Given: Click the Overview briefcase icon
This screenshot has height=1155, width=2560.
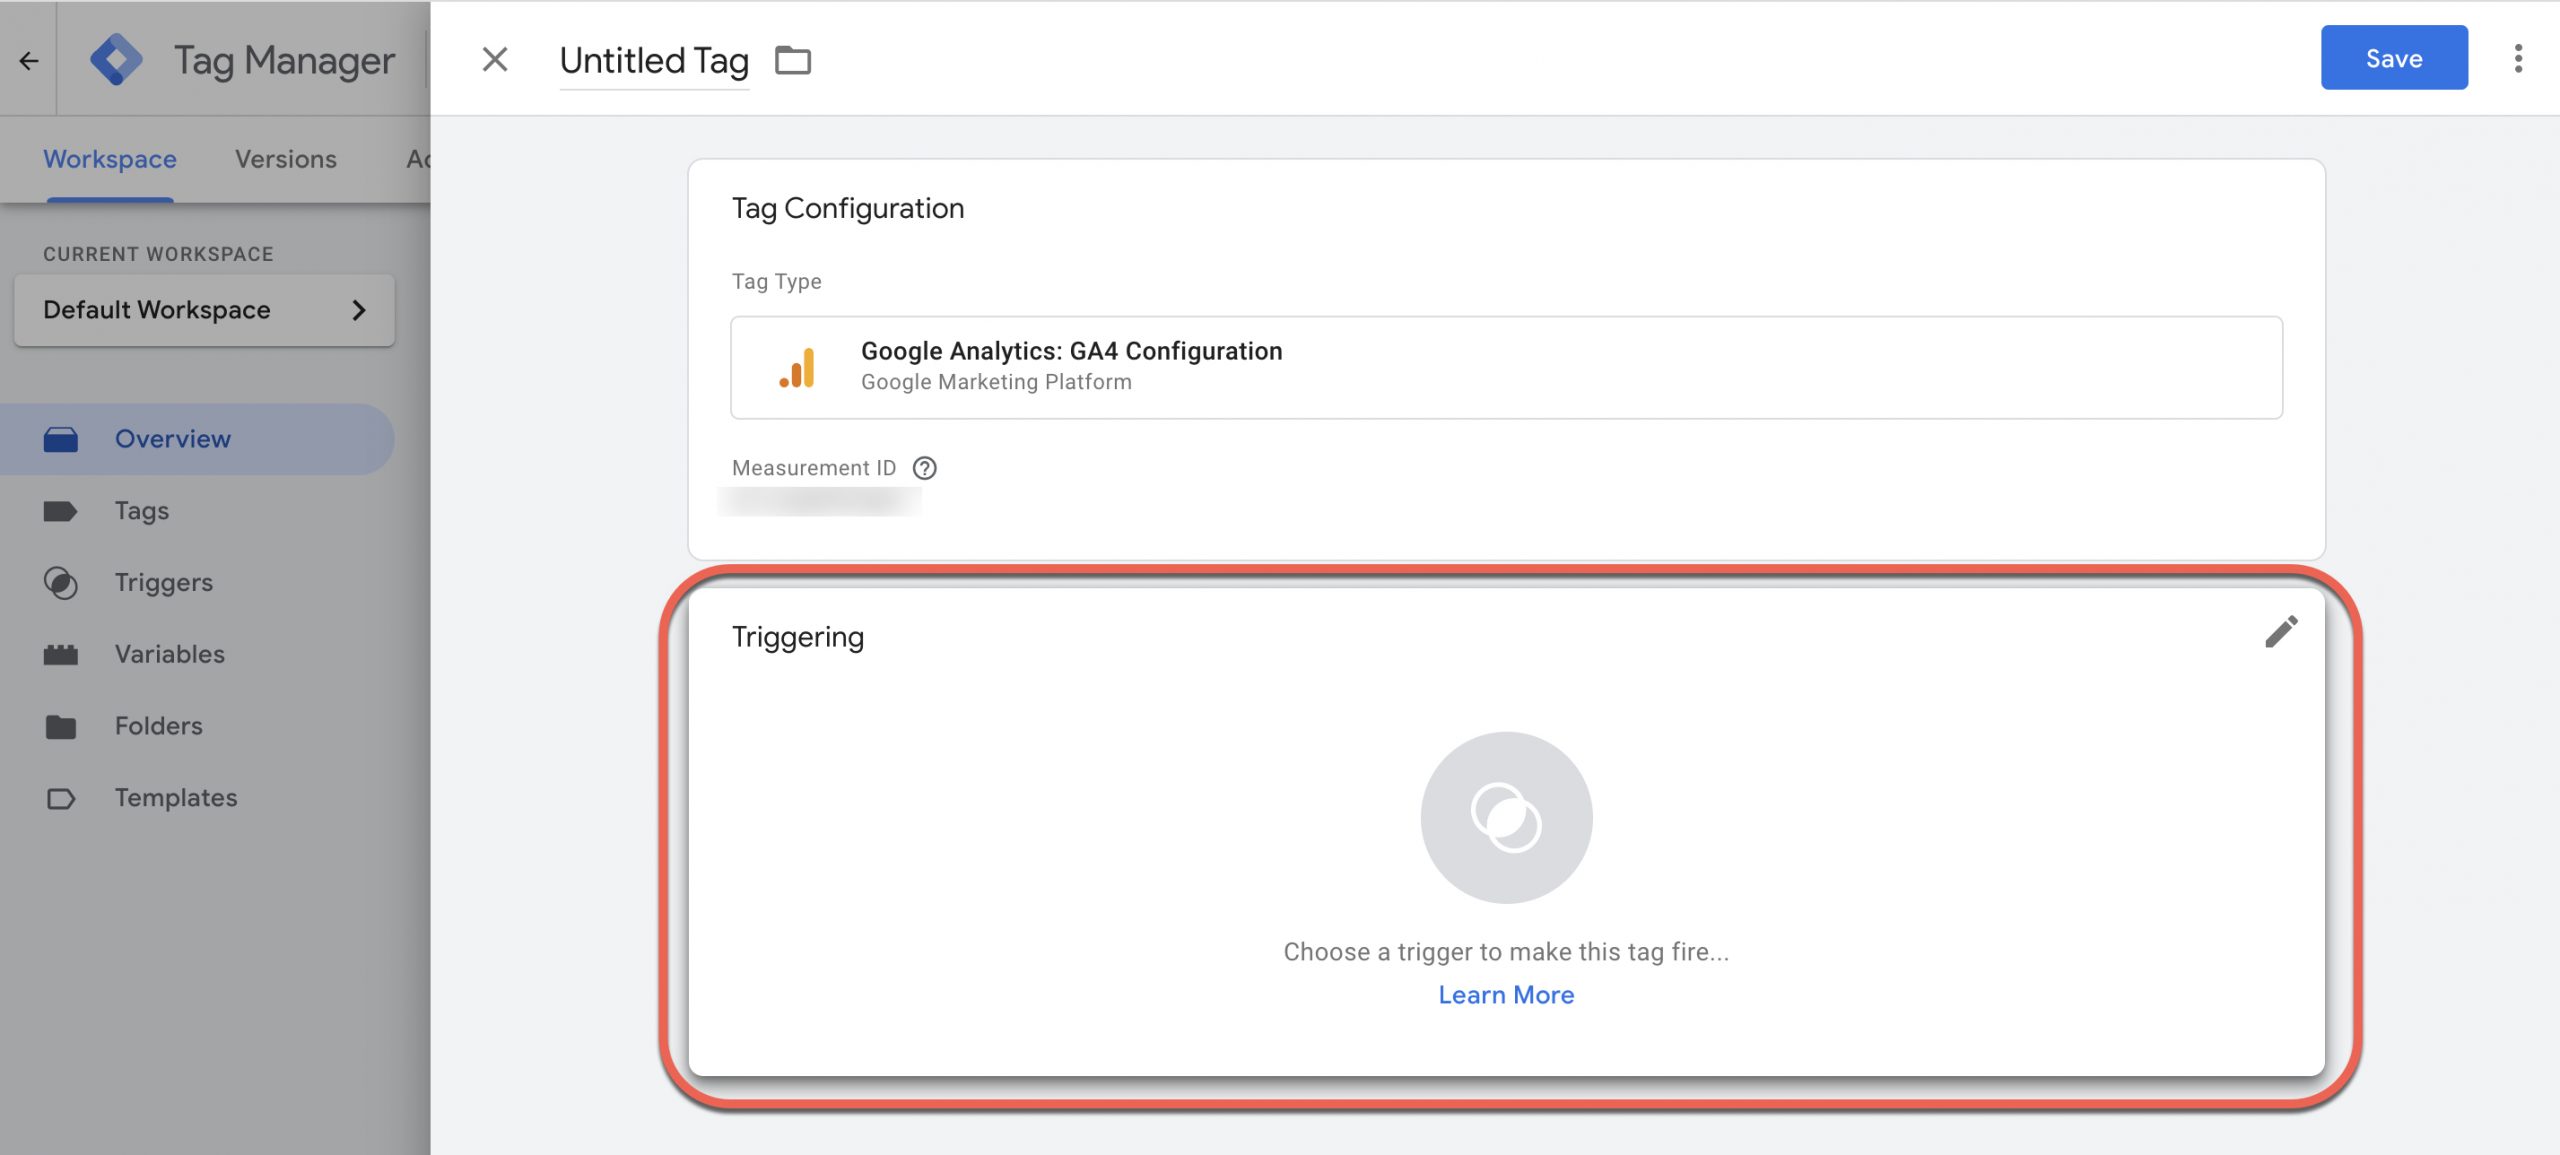Looking at the screenshot, I should 61,439.
